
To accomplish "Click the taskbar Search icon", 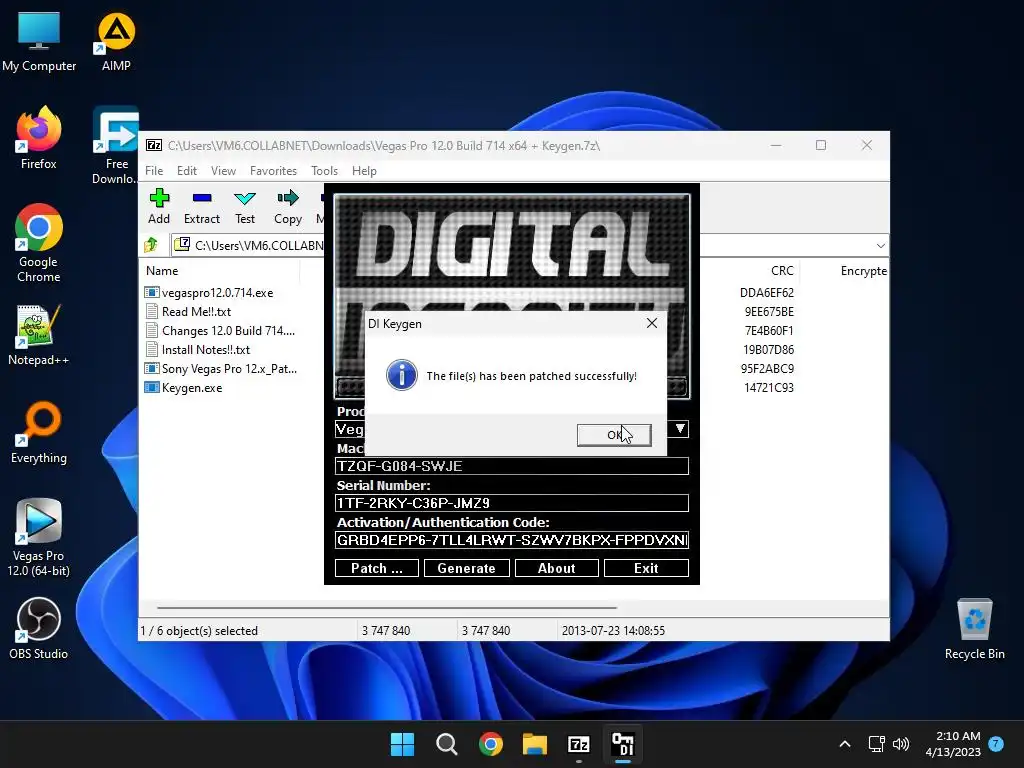I will pyautogui.click(x=447, y=744).
